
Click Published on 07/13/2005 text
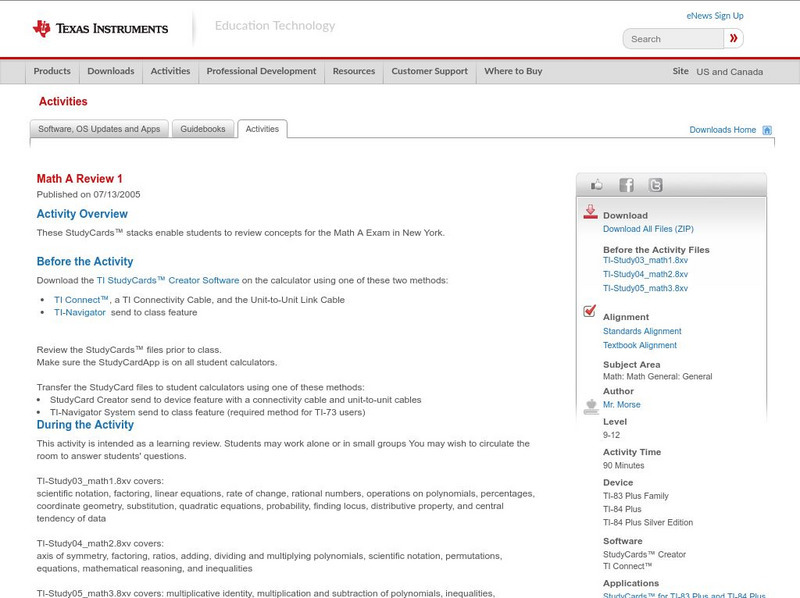(x=88, y=194)
